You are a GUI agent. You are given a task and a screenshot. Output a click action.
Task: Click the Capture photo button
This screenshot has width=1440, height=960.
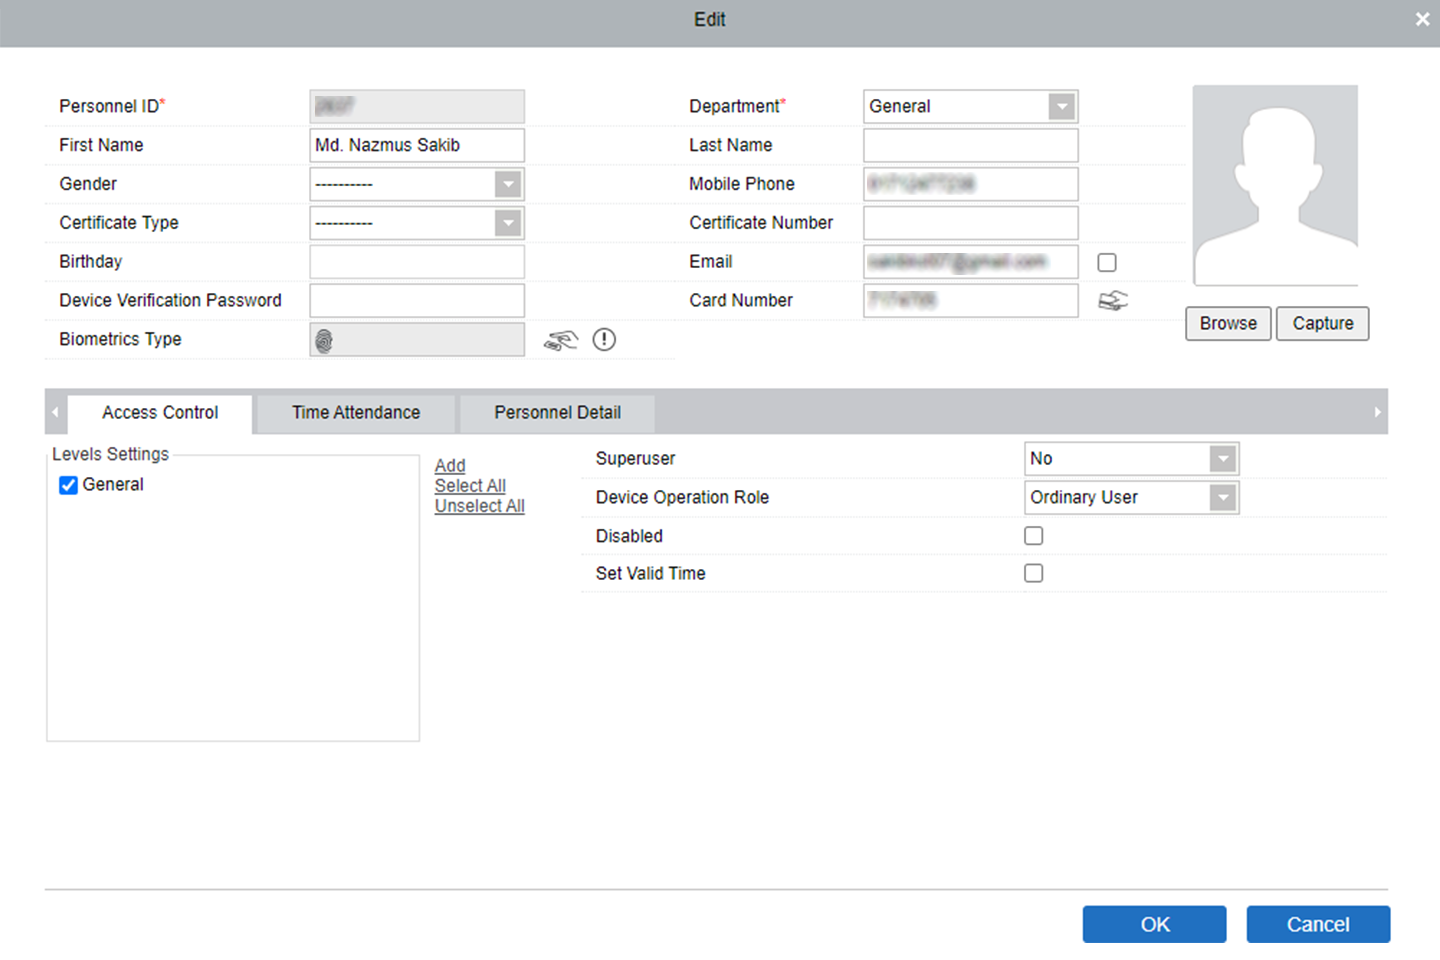(x=1322, y=324)
